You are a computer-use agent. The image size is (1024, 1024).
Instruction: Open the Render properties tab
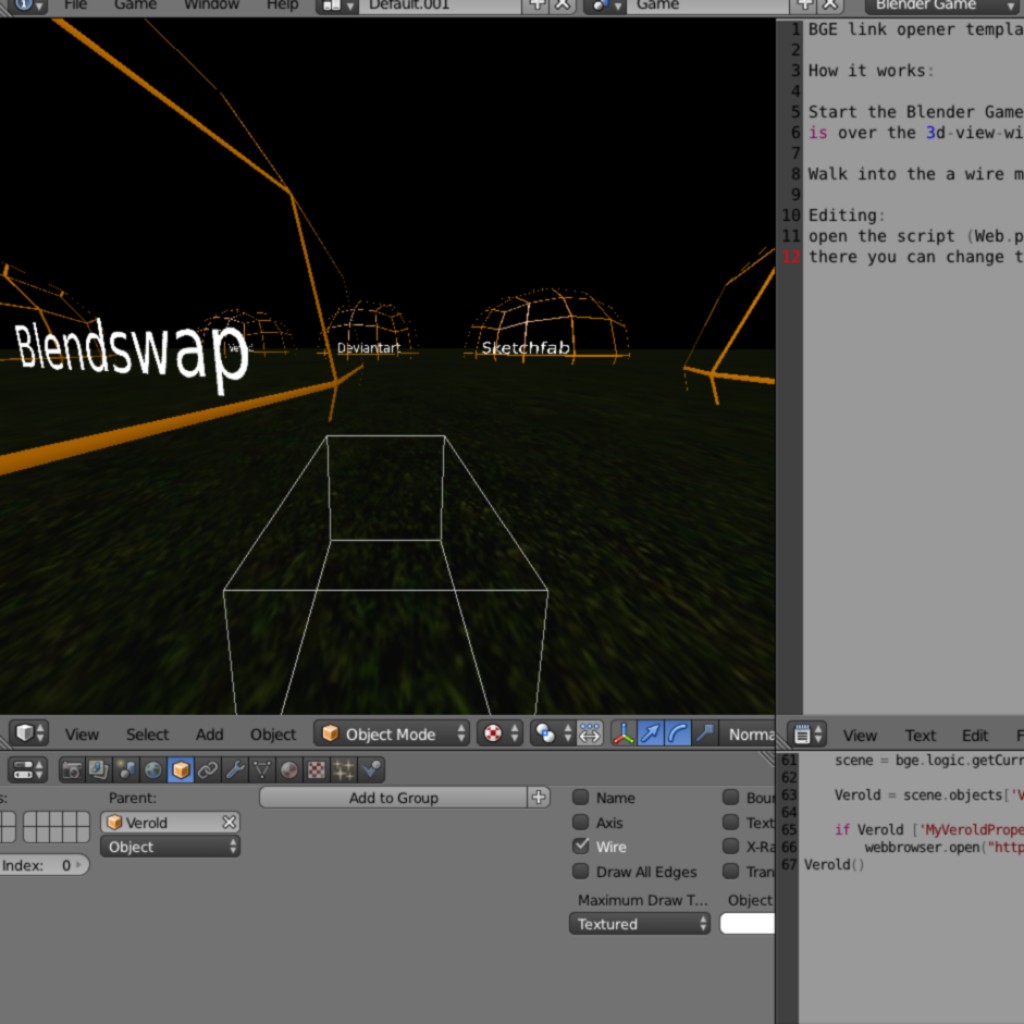coord(70,770)
